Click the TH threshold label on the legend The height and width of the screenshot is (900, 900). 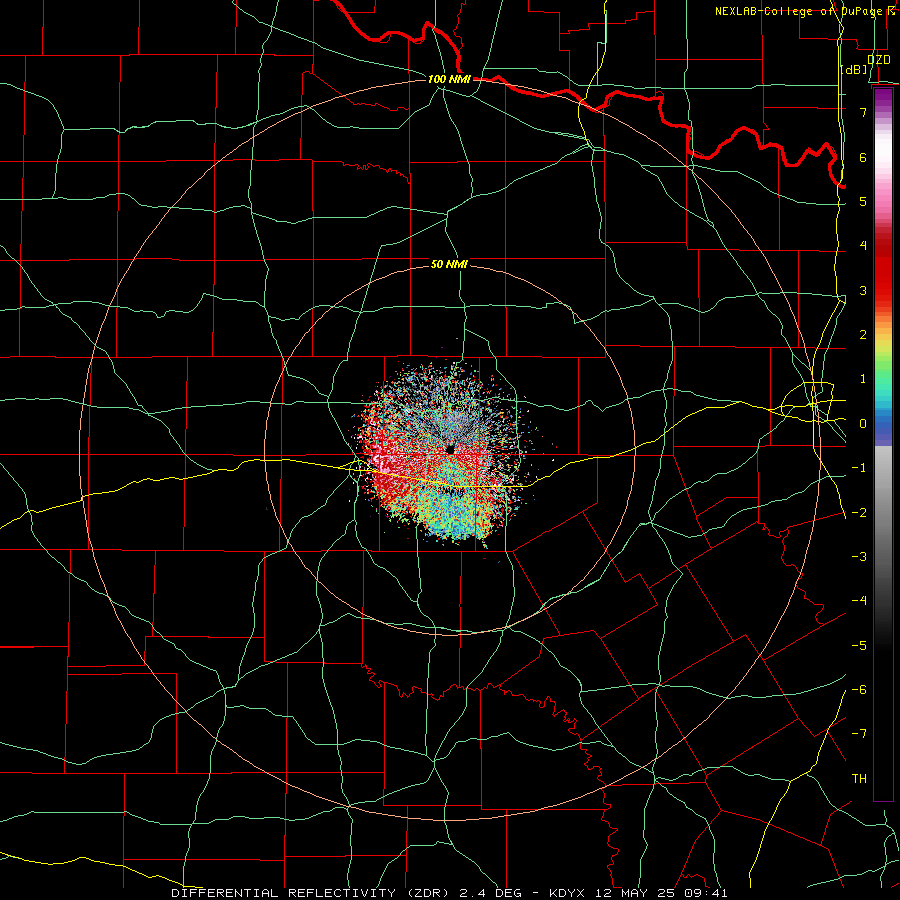pyautogui.click(x=859, y=779)
